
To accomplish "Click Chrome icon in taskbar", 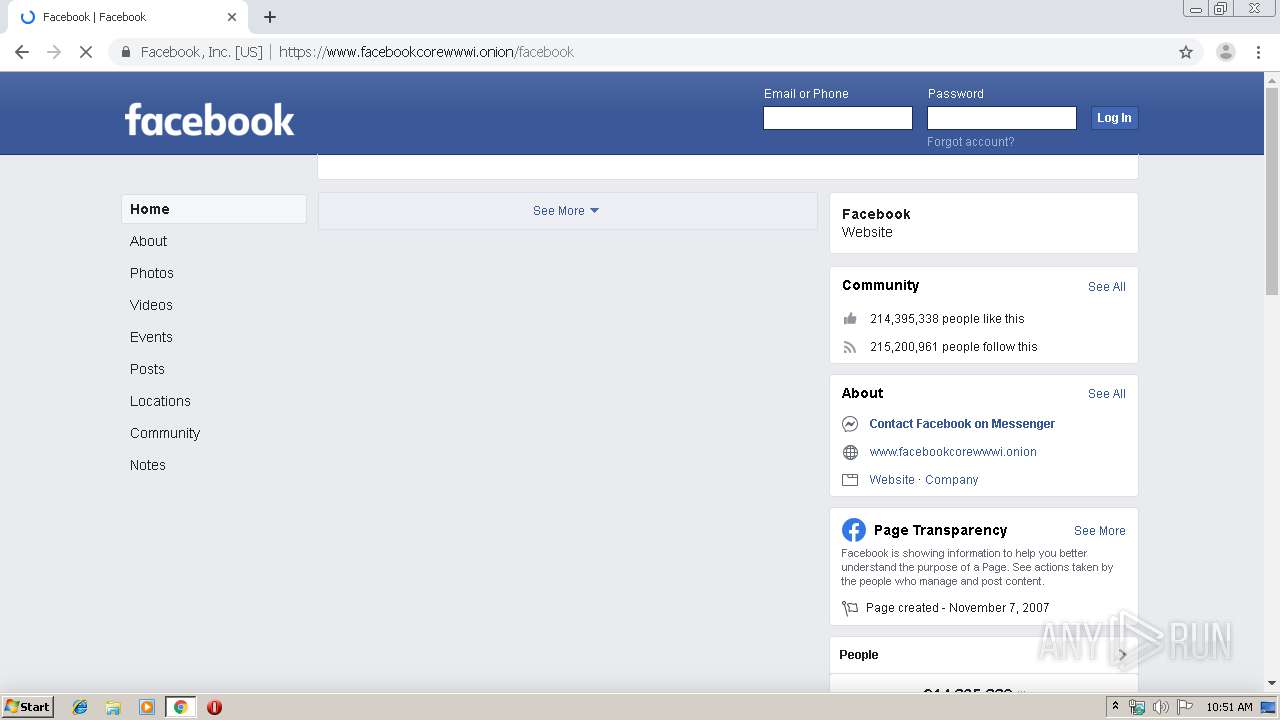I will 180,707.
